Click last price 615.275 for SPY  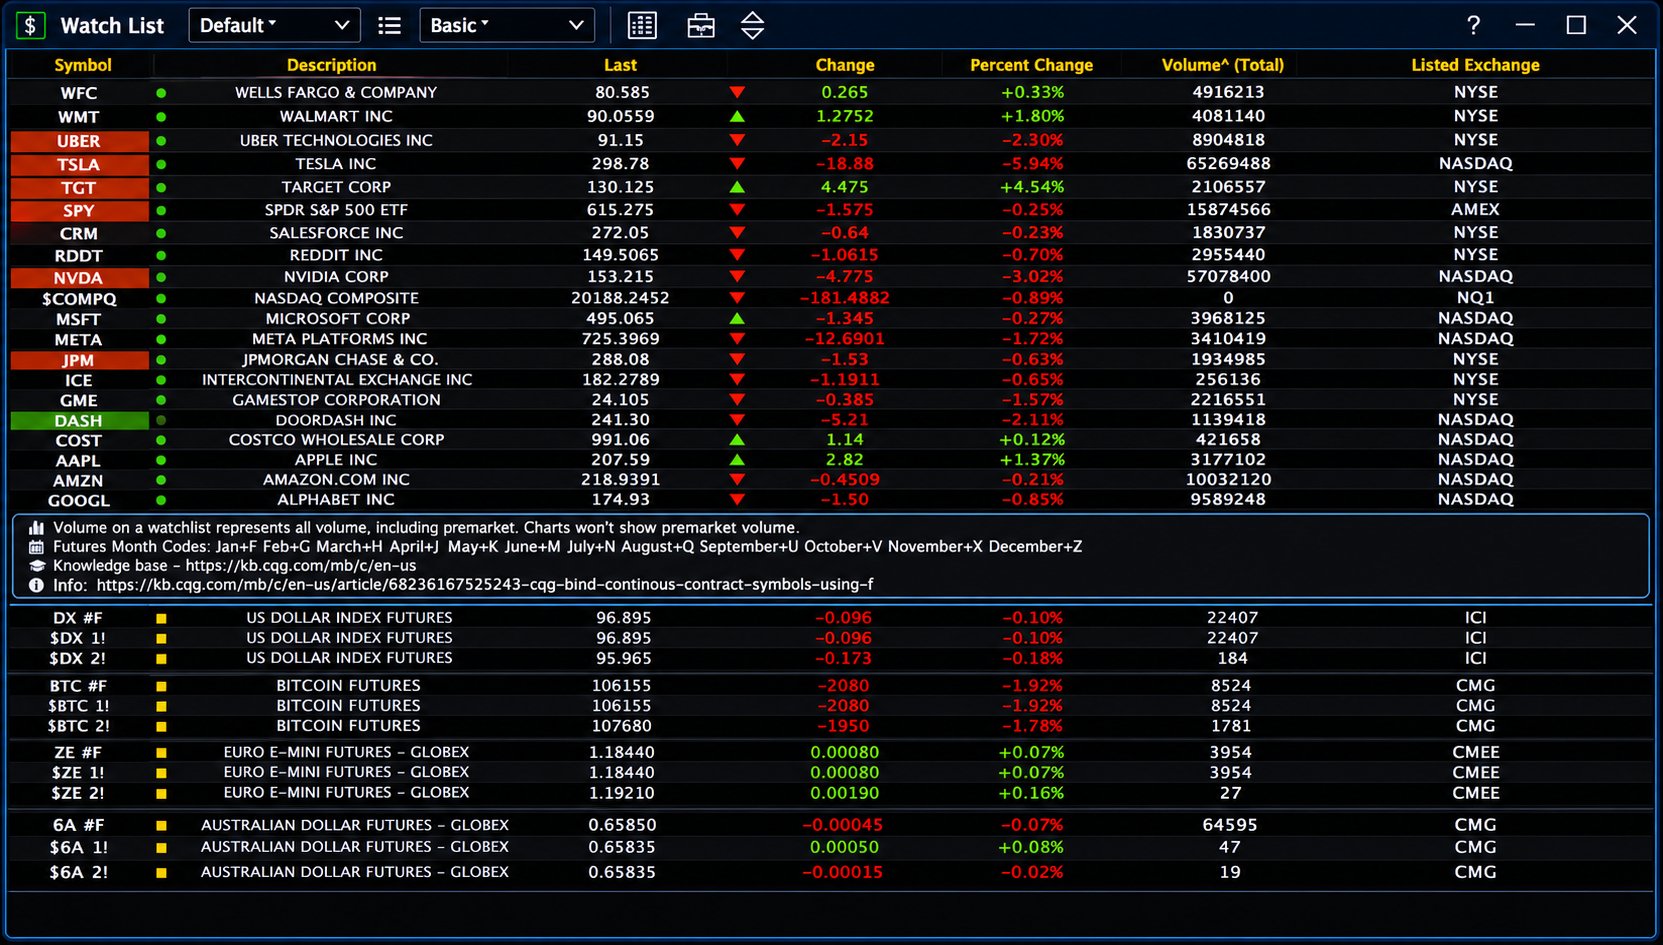tap(620, 210)
